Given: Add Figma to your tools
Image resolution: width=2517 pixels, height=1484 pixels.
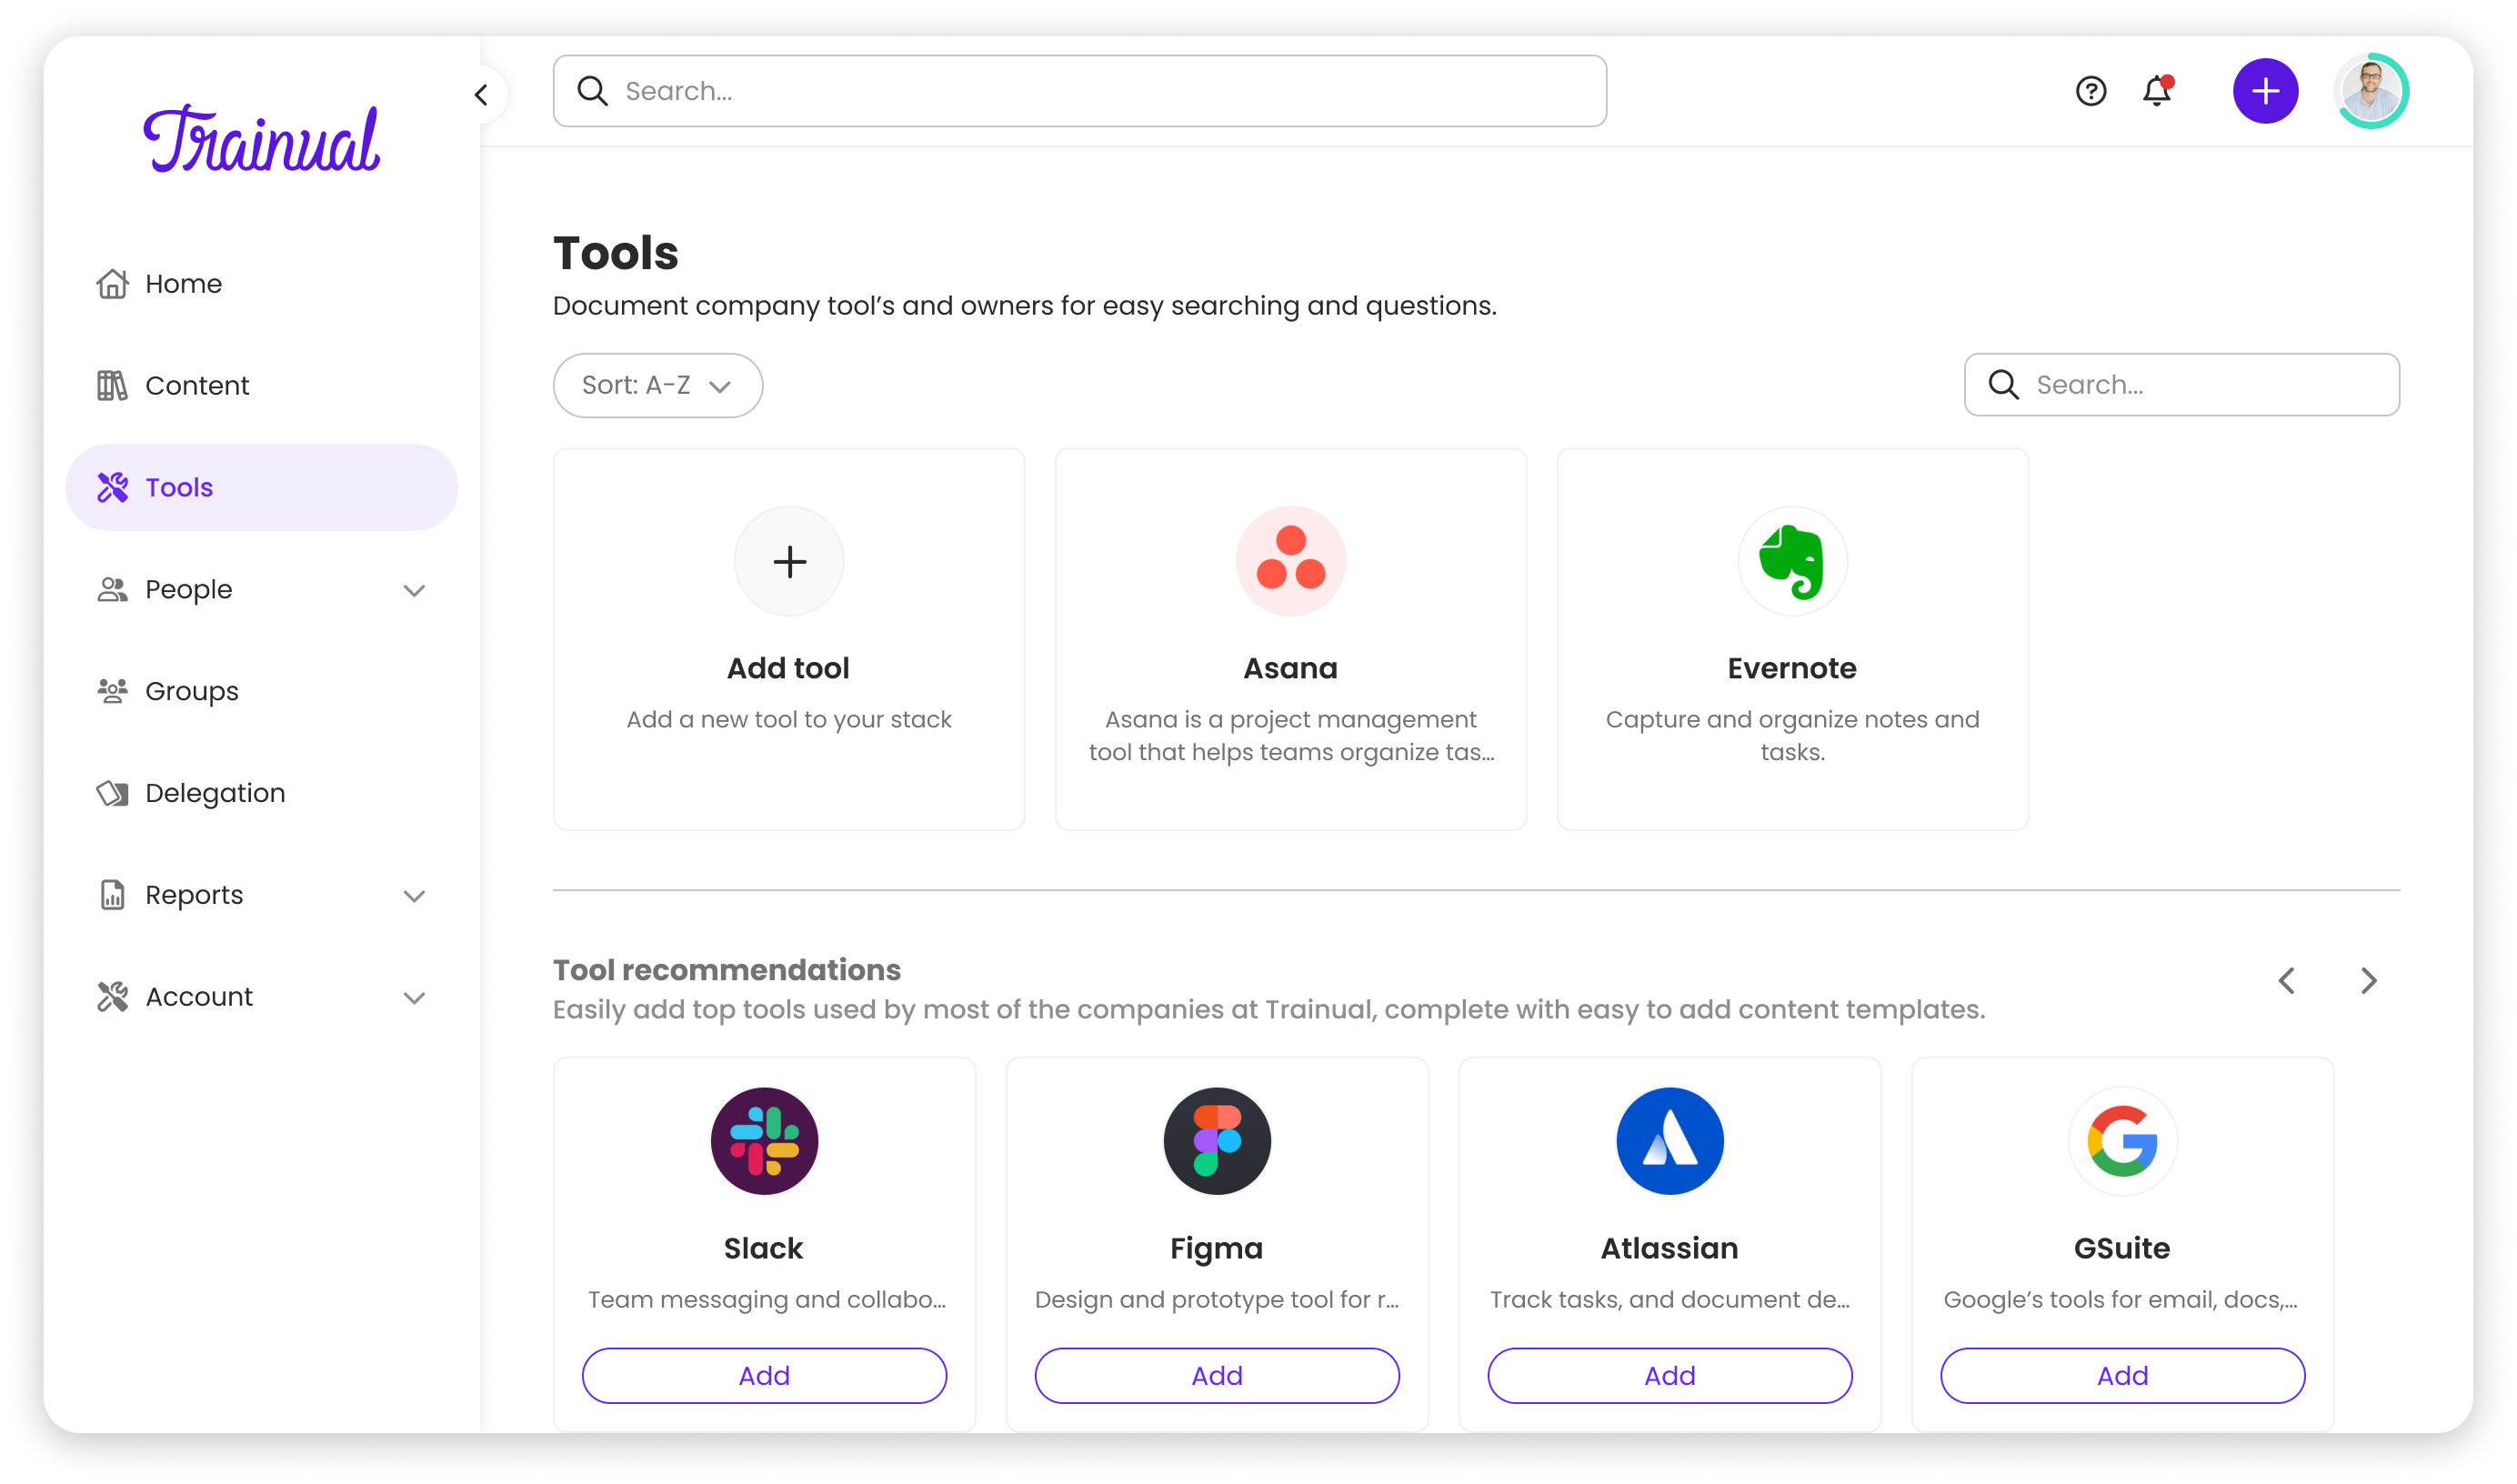Looking at the screenshot, I should tap(1216, 1375).
